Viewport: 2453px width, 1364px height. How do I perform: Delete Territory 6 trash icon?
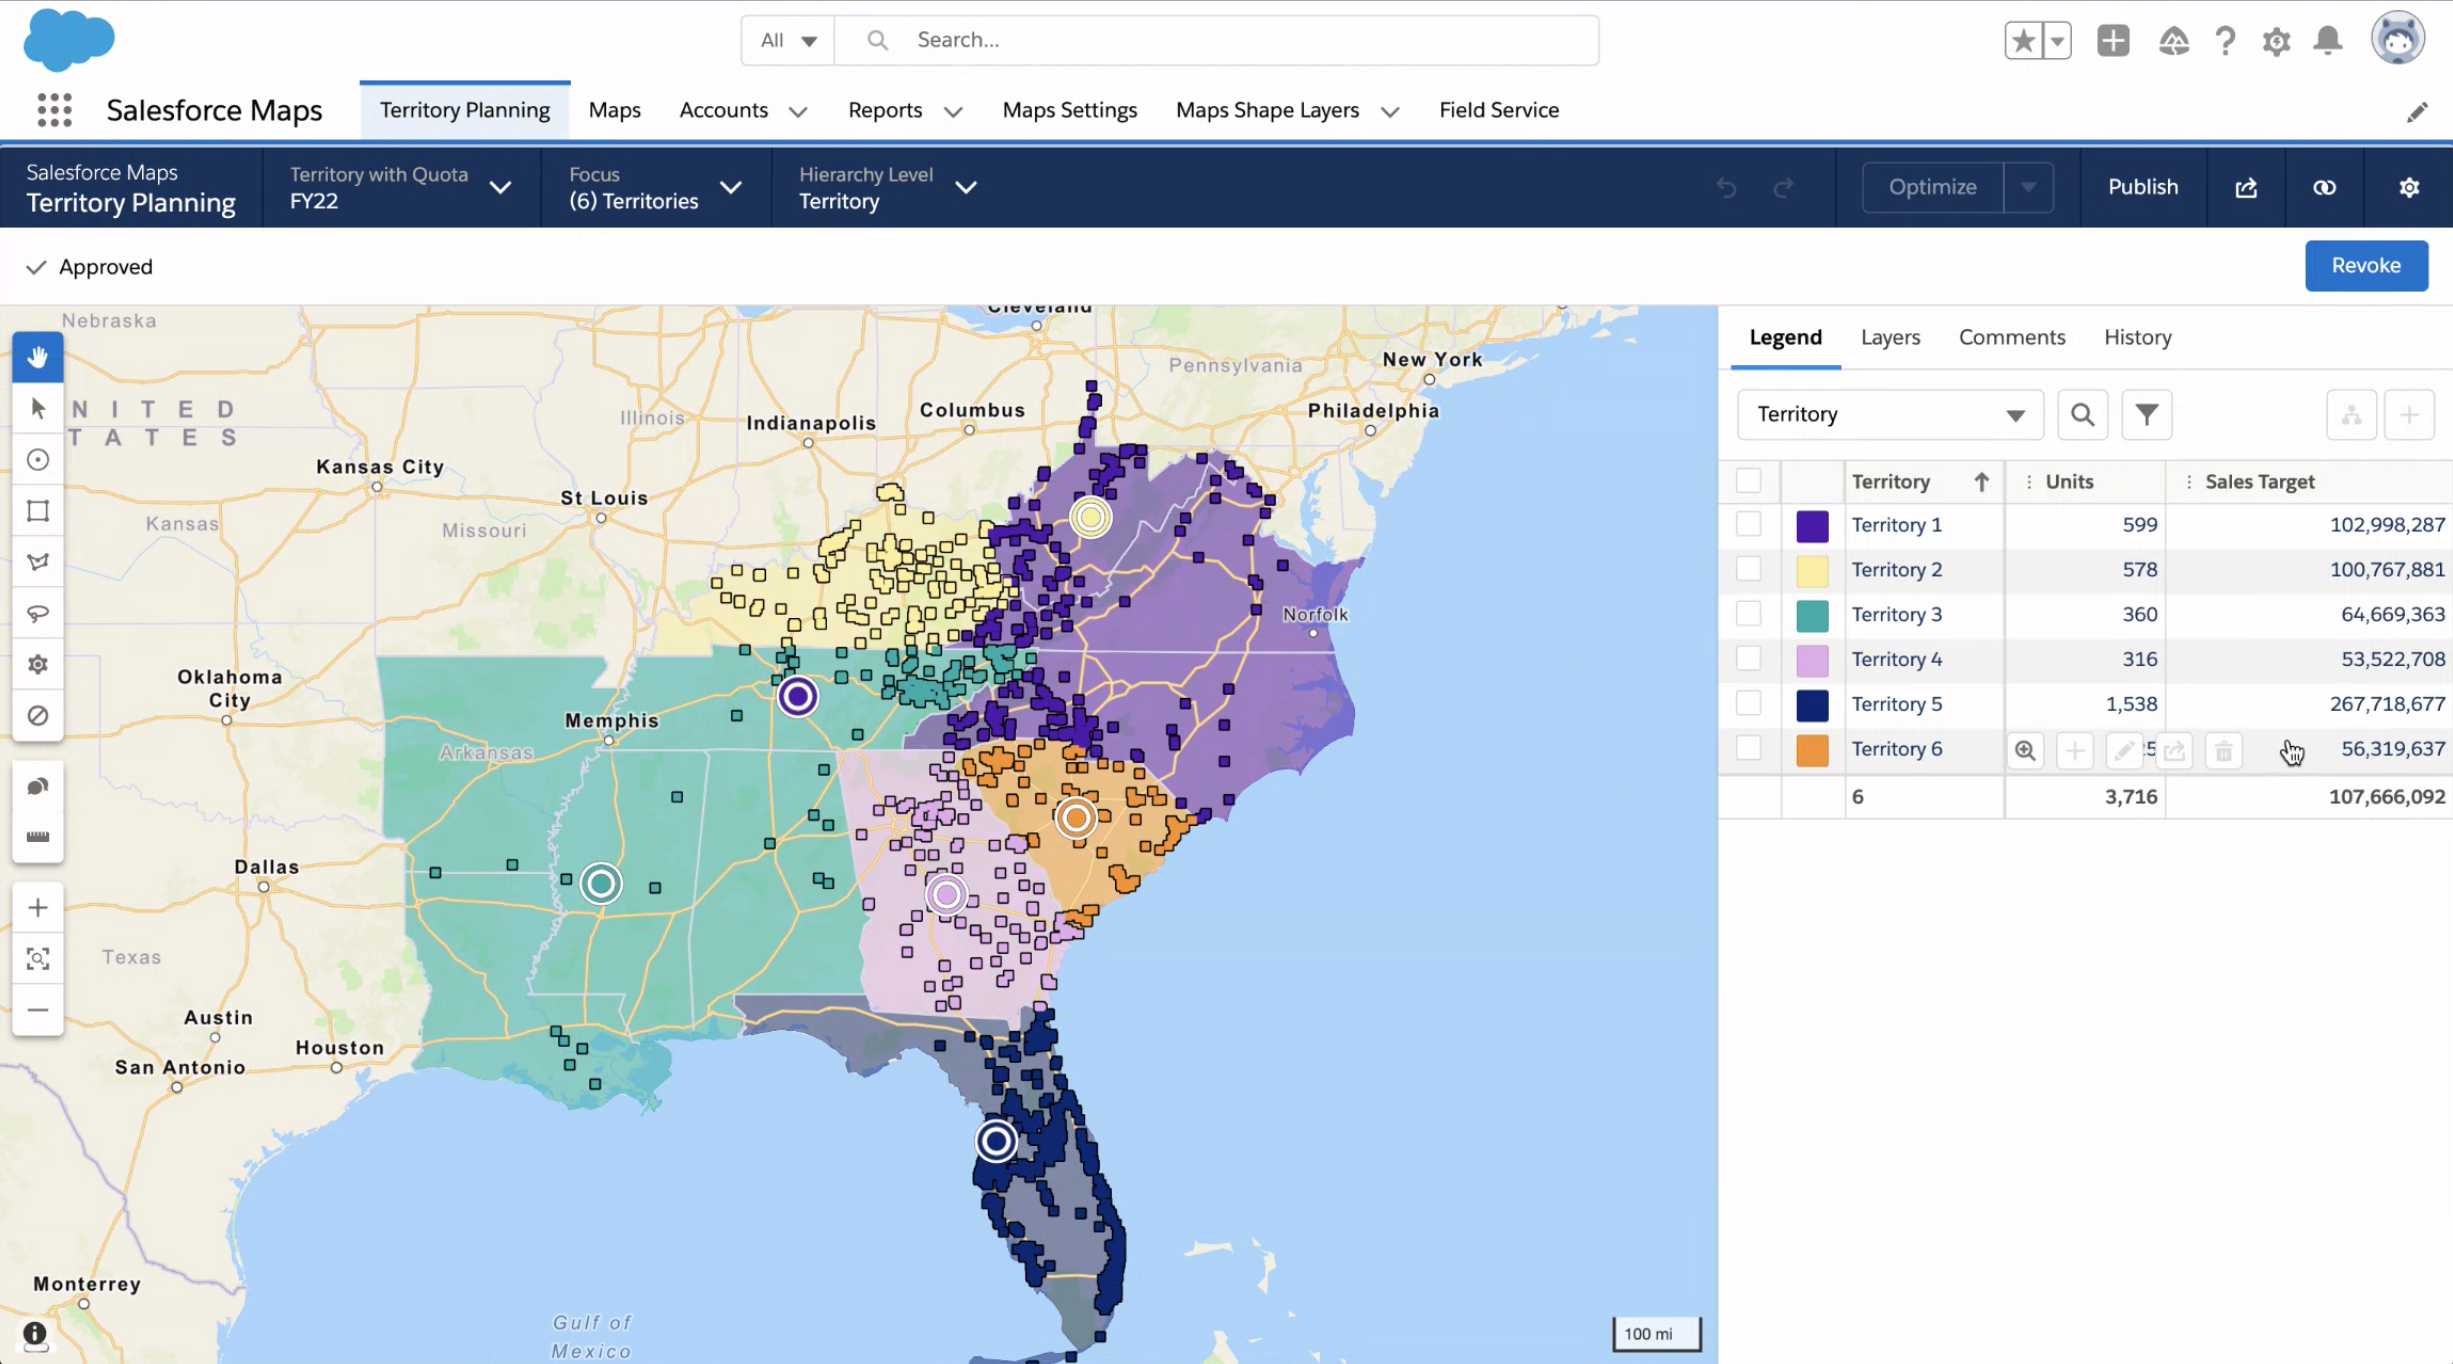[x=2223, y=750]
